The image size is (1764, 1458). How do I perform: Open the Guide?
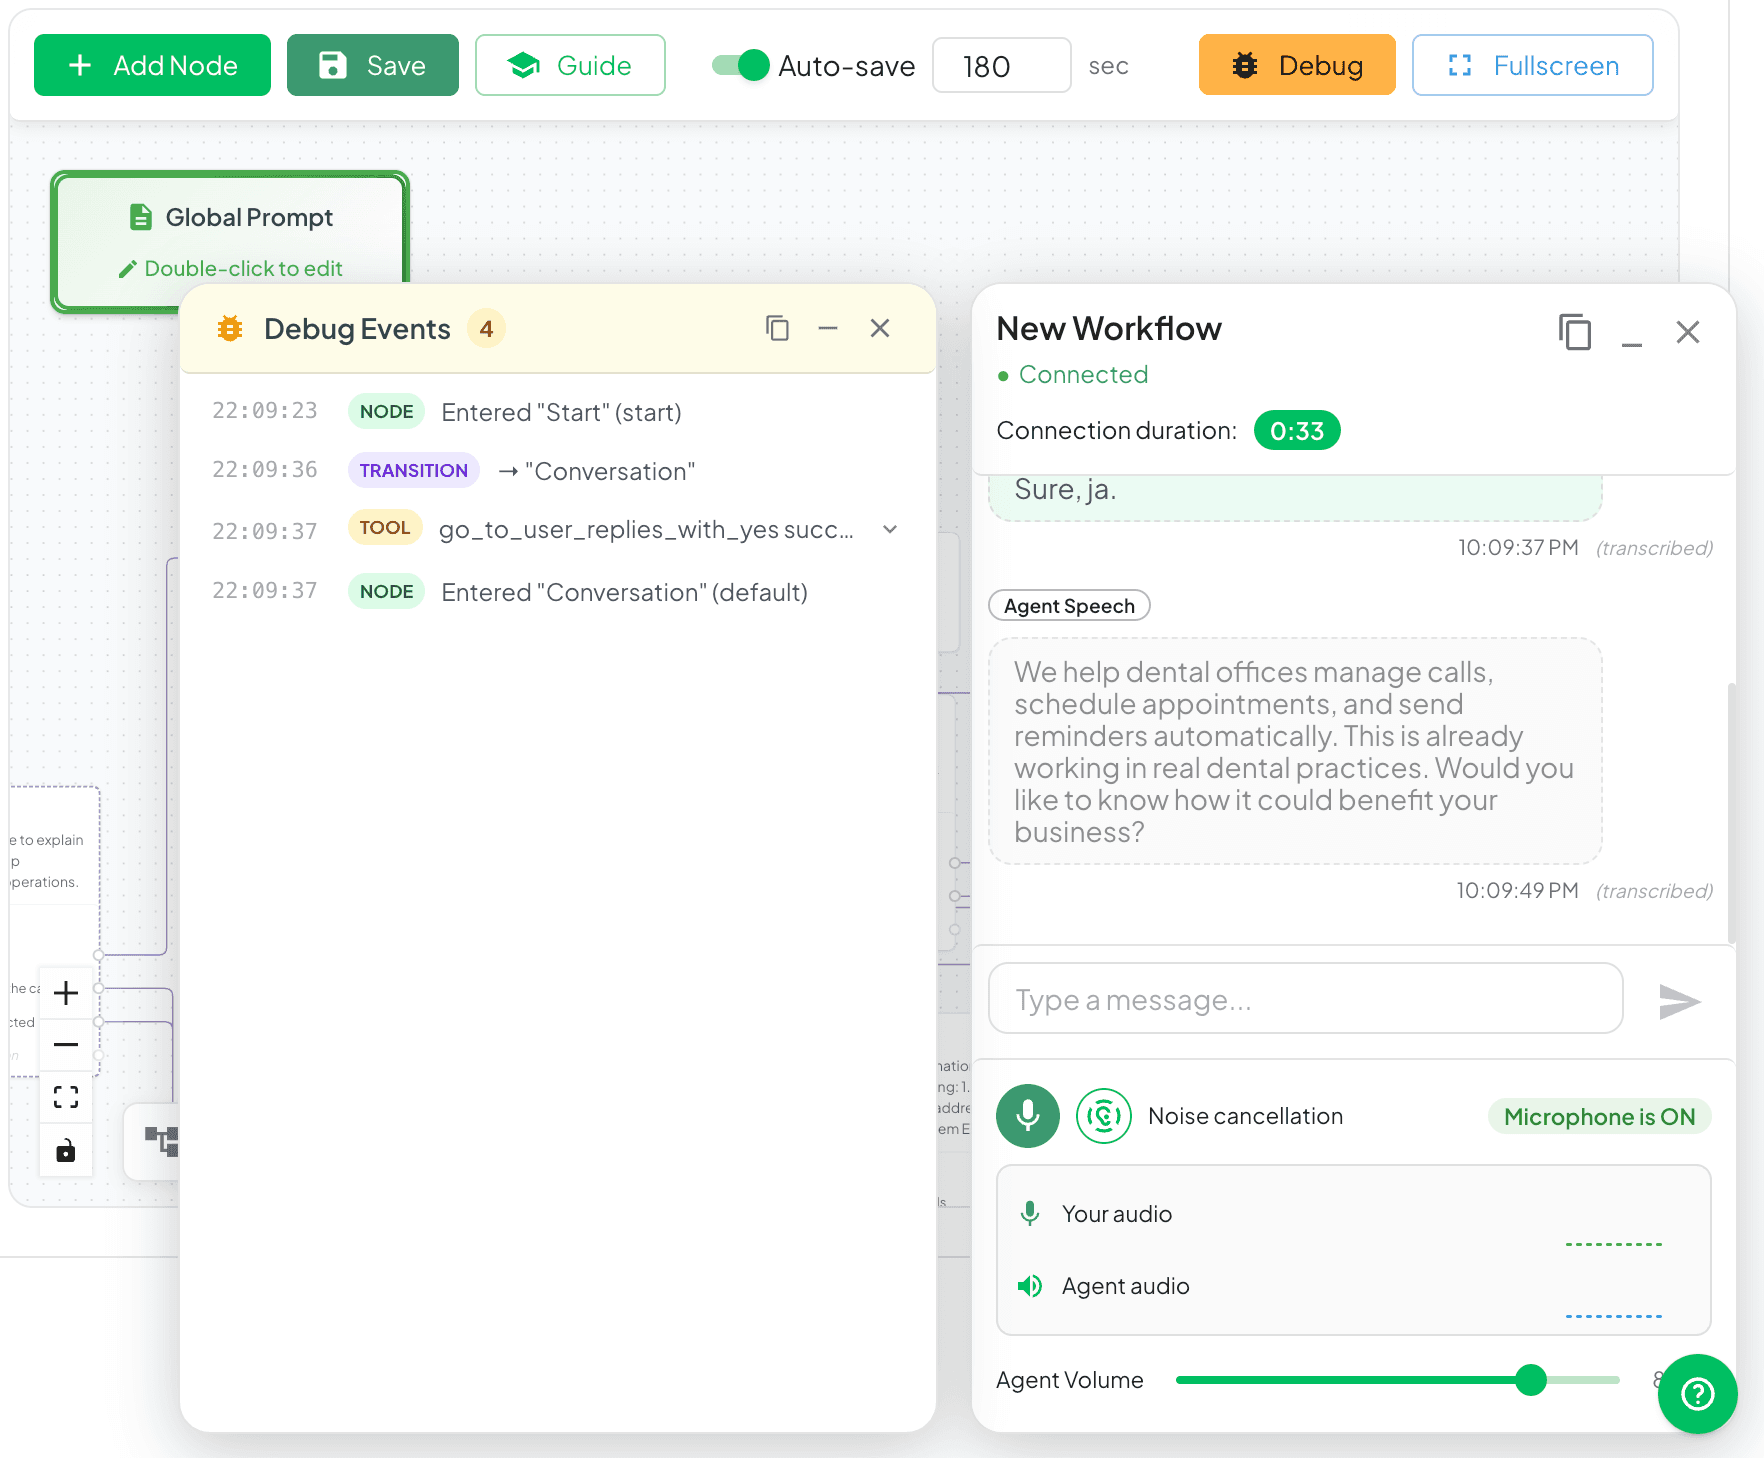(570, 65)
